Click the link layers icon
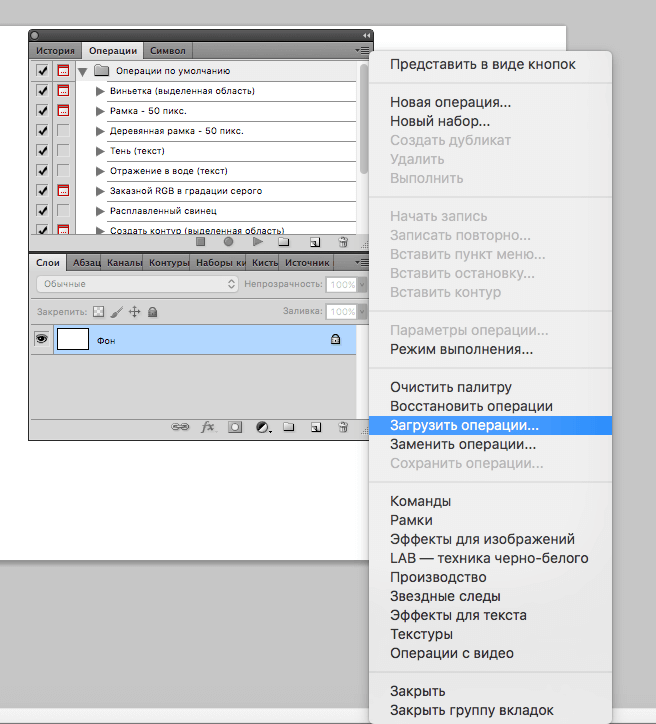The height and width of the screenshot is (724, 656). 180,427
